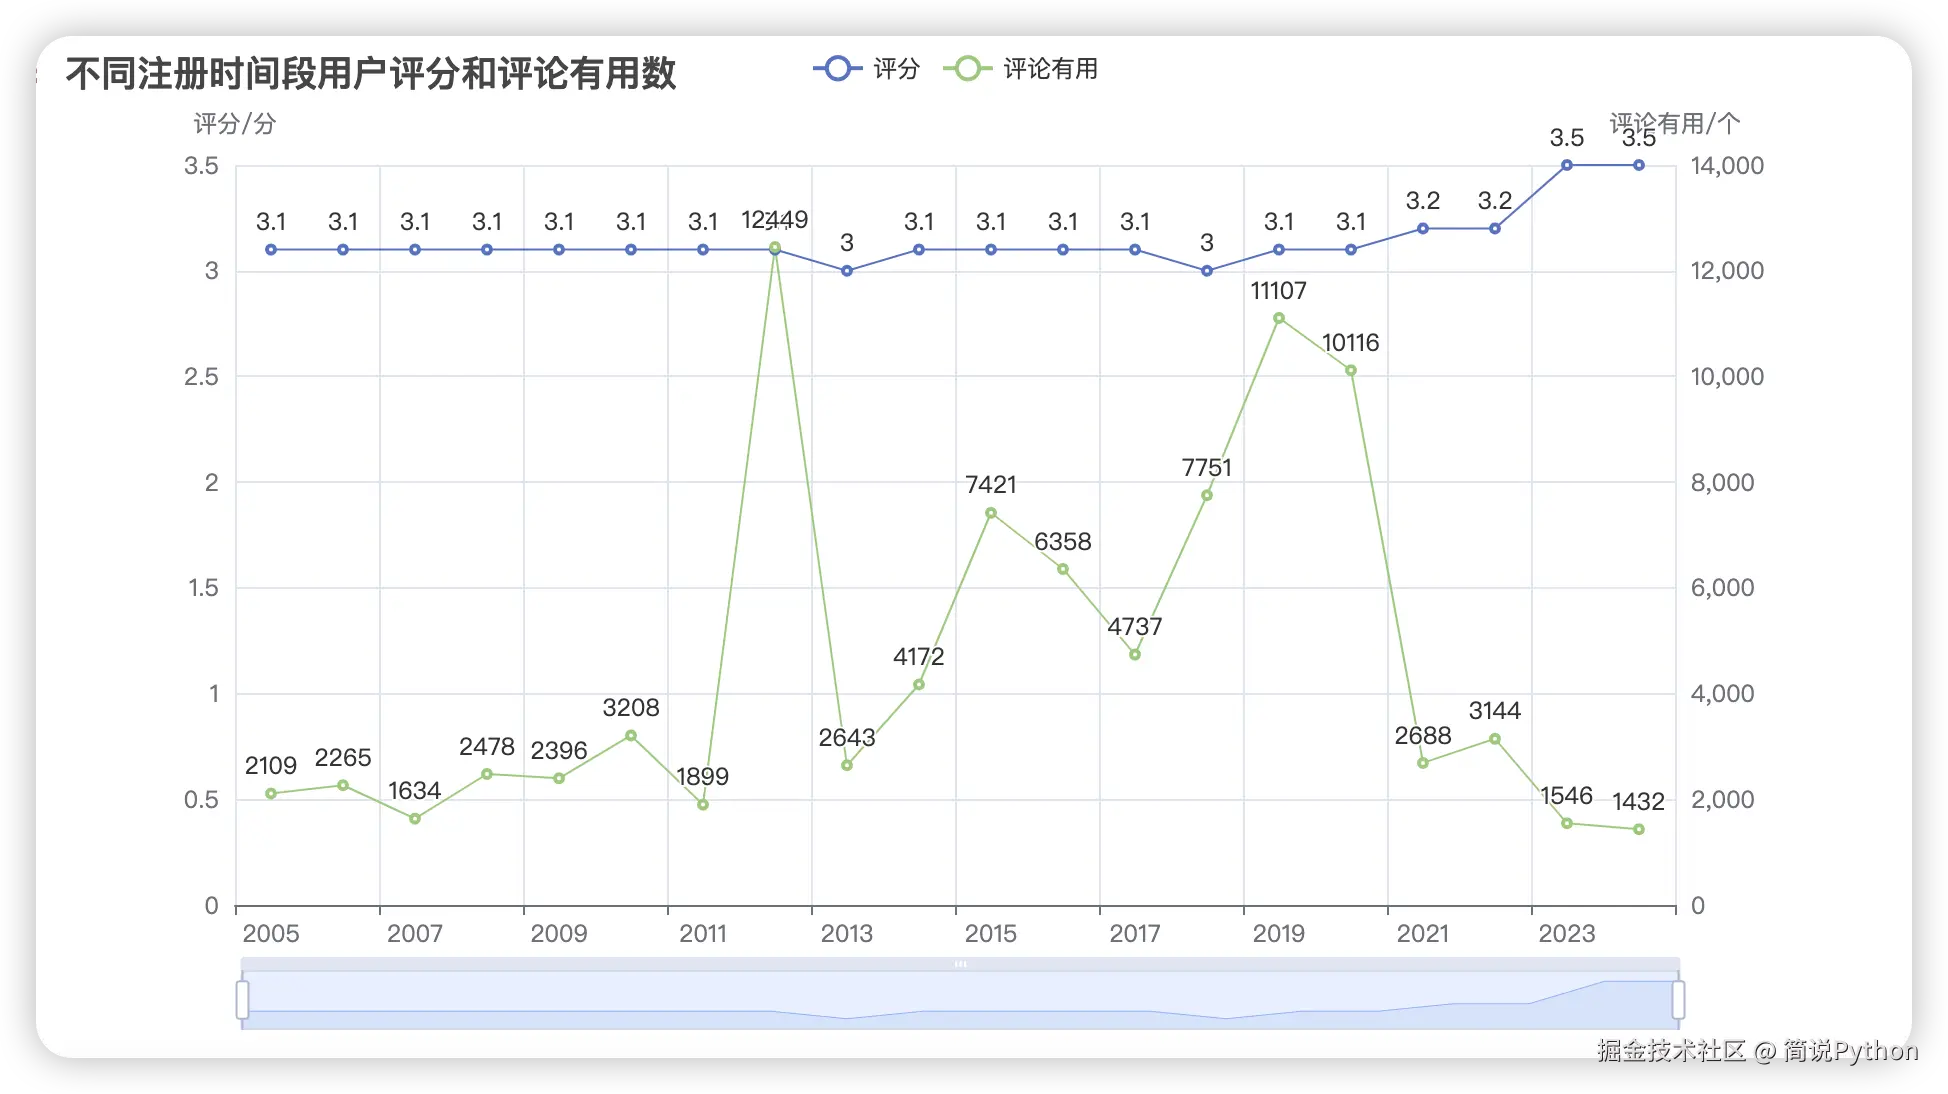Viewport: 1948px width, 1094px height.
Task: Click the 7421 green data point
Action: tap(991, 513)
